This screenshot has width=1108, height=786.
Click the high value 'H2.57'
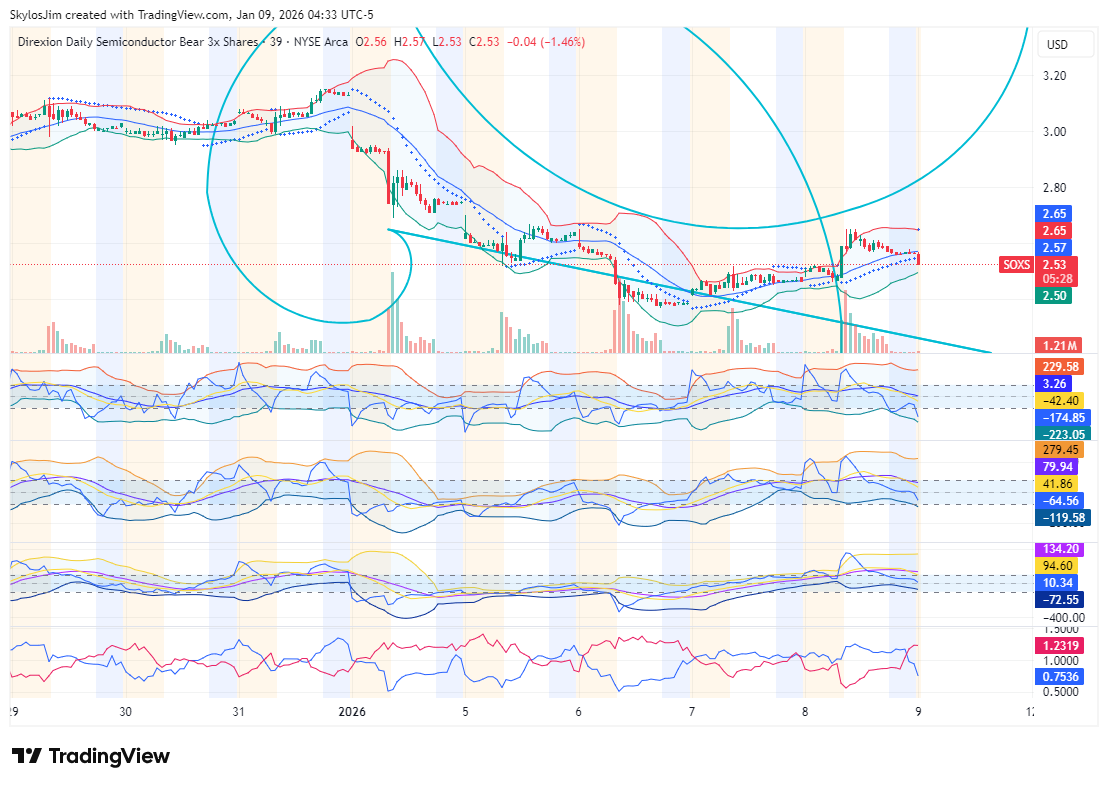coord(409,42)
